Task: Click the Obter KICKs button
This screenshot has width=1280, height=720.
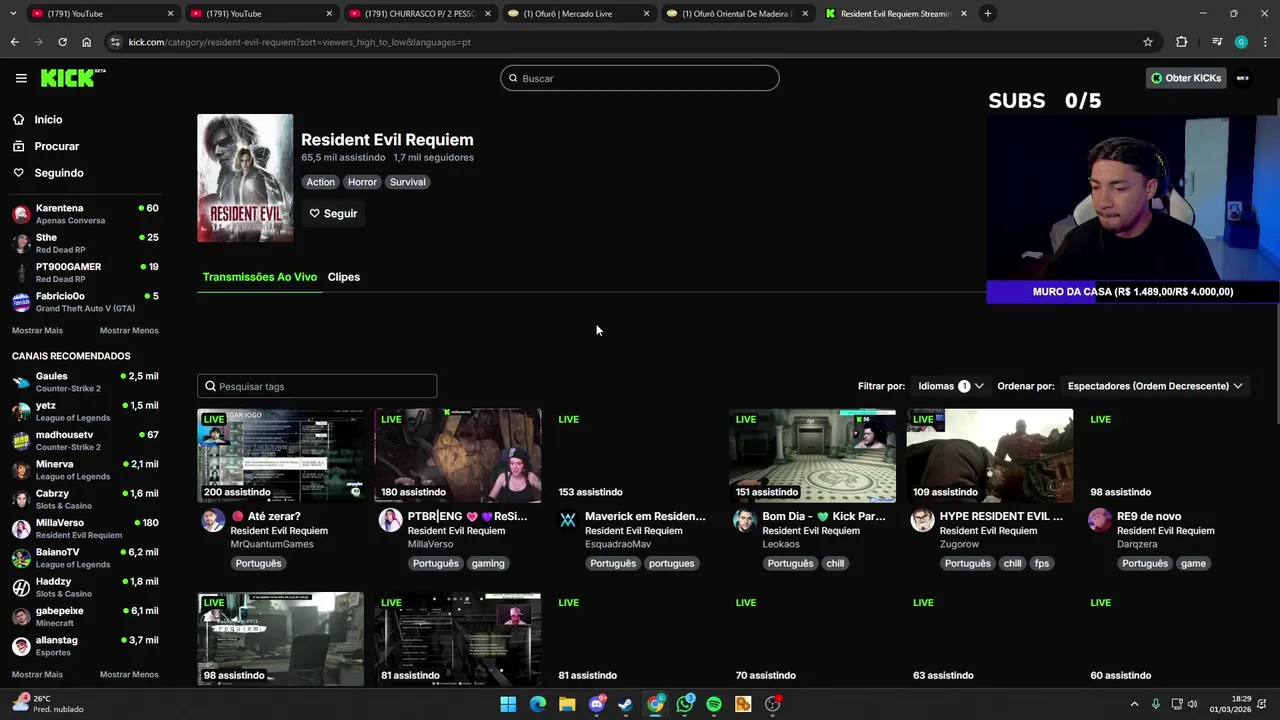Action: tap(1186, 78)
